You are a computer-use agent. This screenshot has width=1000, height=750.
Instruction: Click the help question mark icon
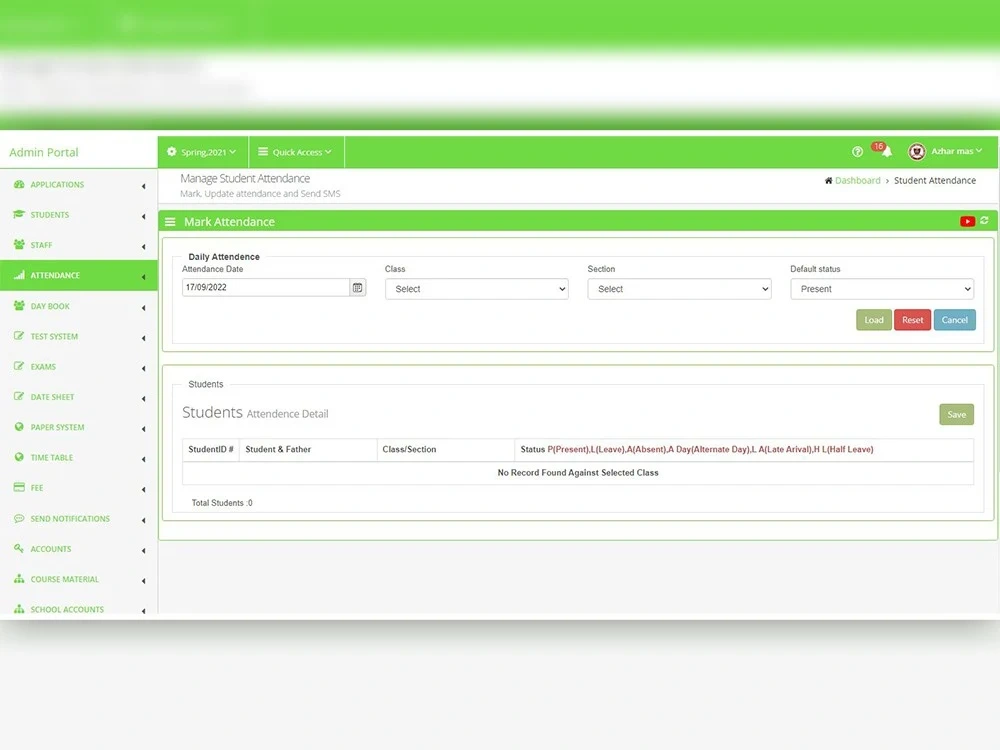(x=857, y=150)
